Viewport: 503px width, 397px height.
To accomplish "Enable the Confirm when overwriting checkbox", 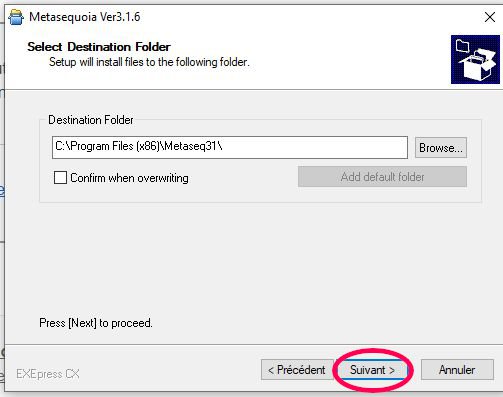I will (x=60, y=178).
